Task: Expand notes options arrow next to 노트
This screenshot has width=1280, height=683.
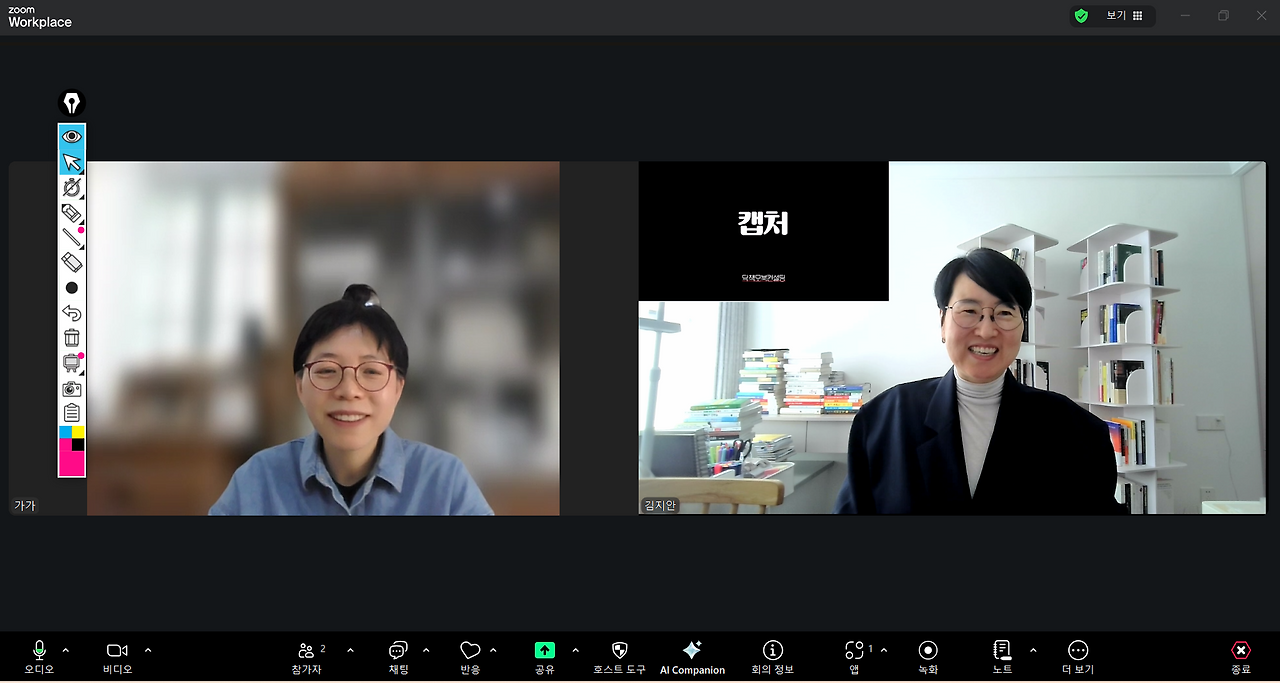Action: click(1033, 650)
